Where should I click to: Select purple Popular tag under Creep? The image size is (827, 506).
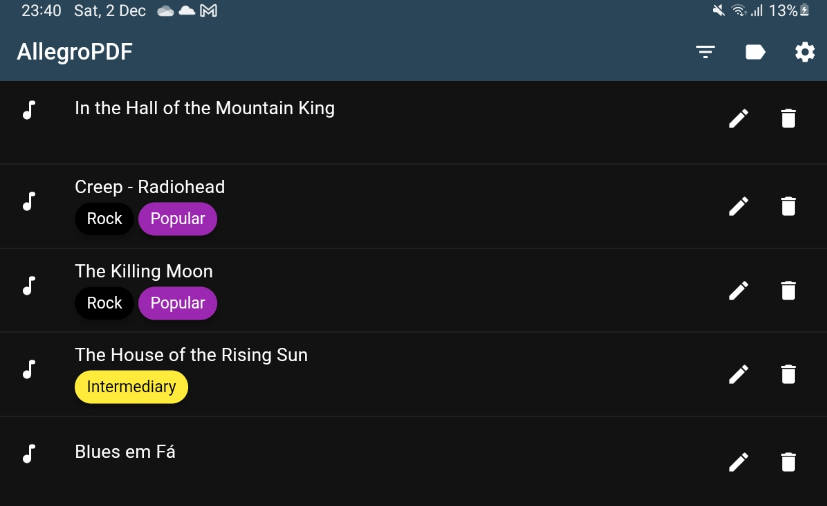pos(178,218)
